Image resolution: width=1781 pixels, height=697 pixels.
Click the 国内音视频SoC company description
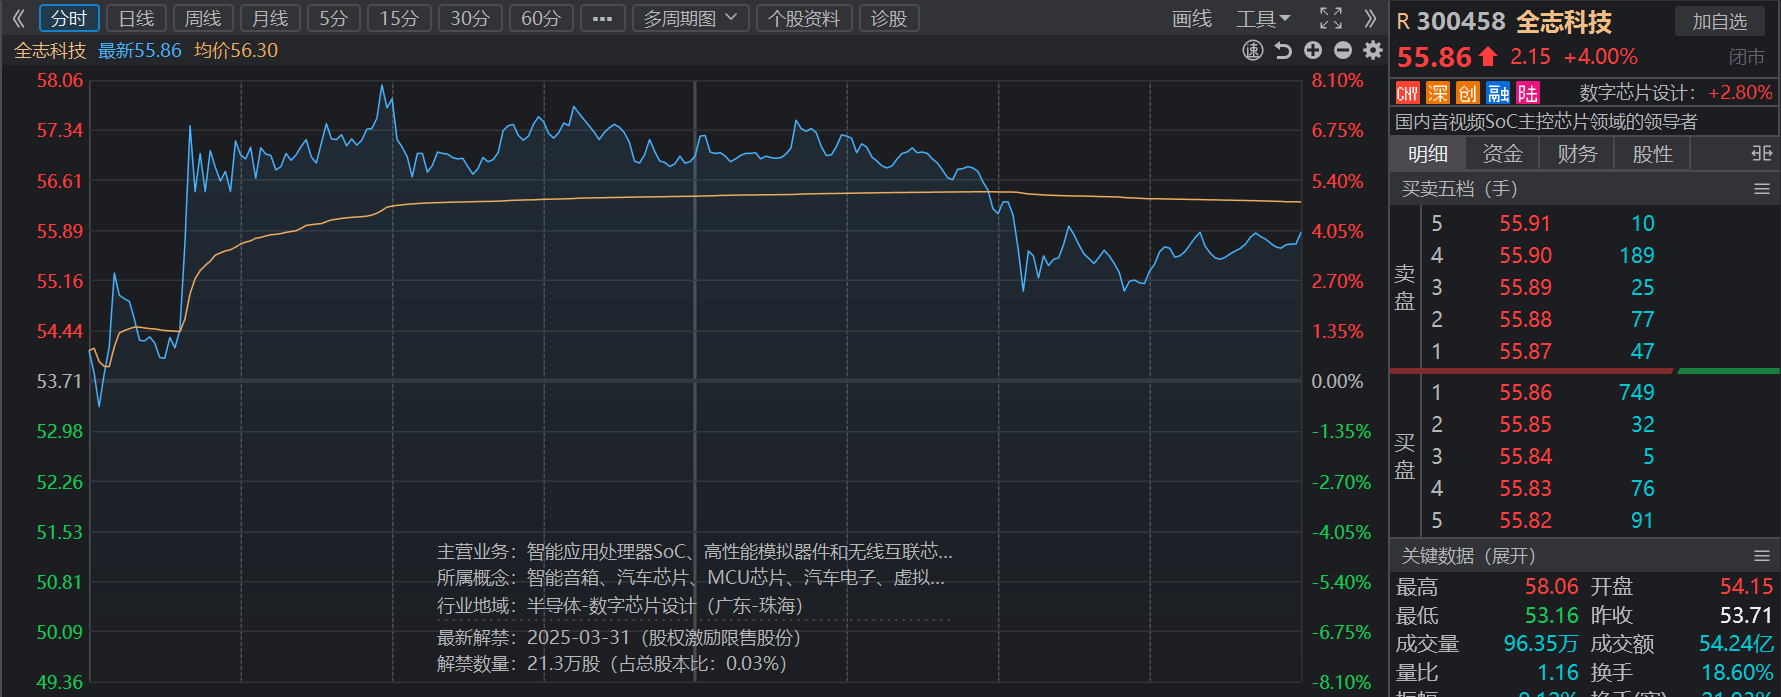1546,122
